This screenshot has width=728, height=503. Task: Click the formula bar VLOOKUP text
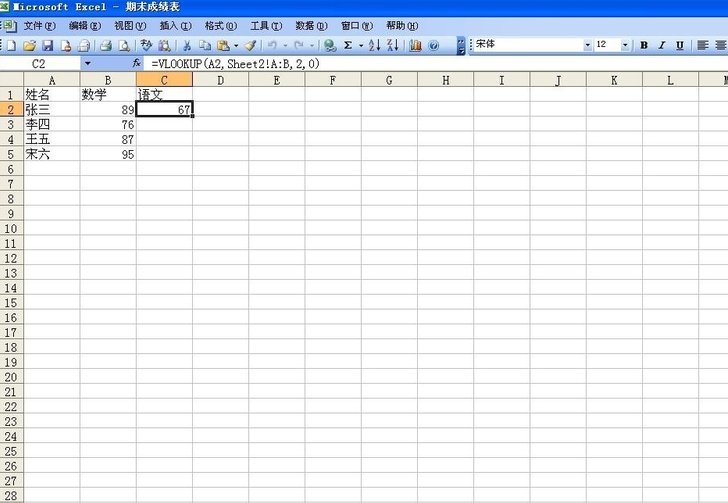coord(235,63)
